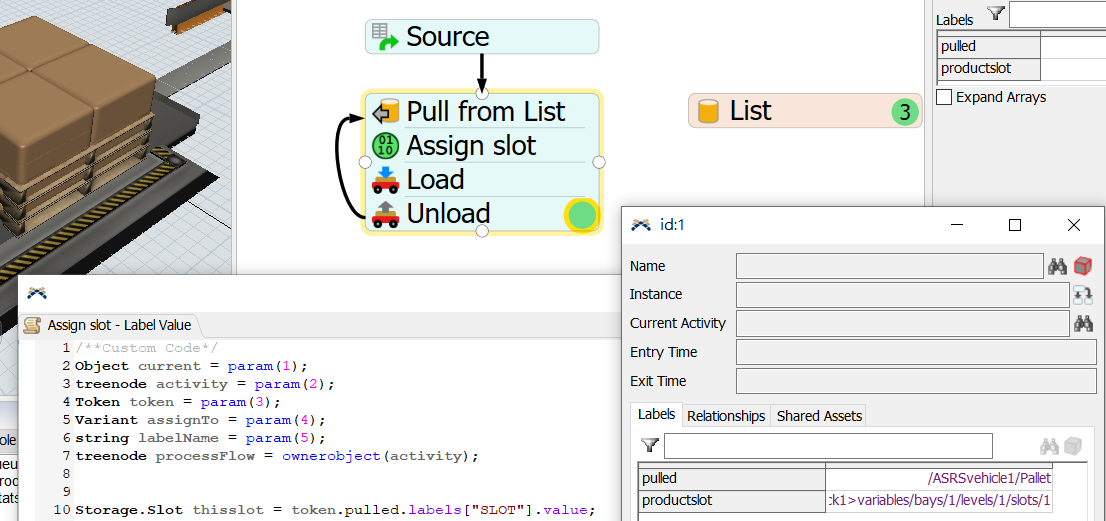The image size is (1106, 521).
Task: Click the green 3 badge on List
Action: pyautogui.click(x=904, y=112)
